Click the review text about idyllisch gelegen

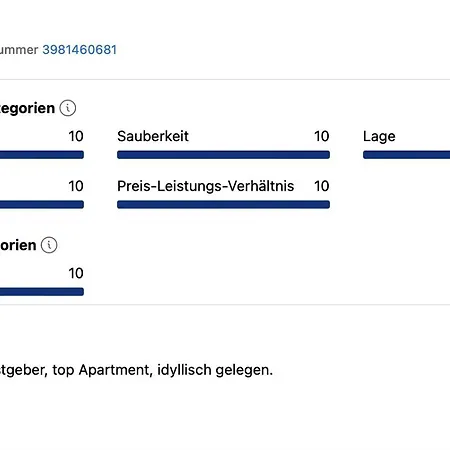136,370
